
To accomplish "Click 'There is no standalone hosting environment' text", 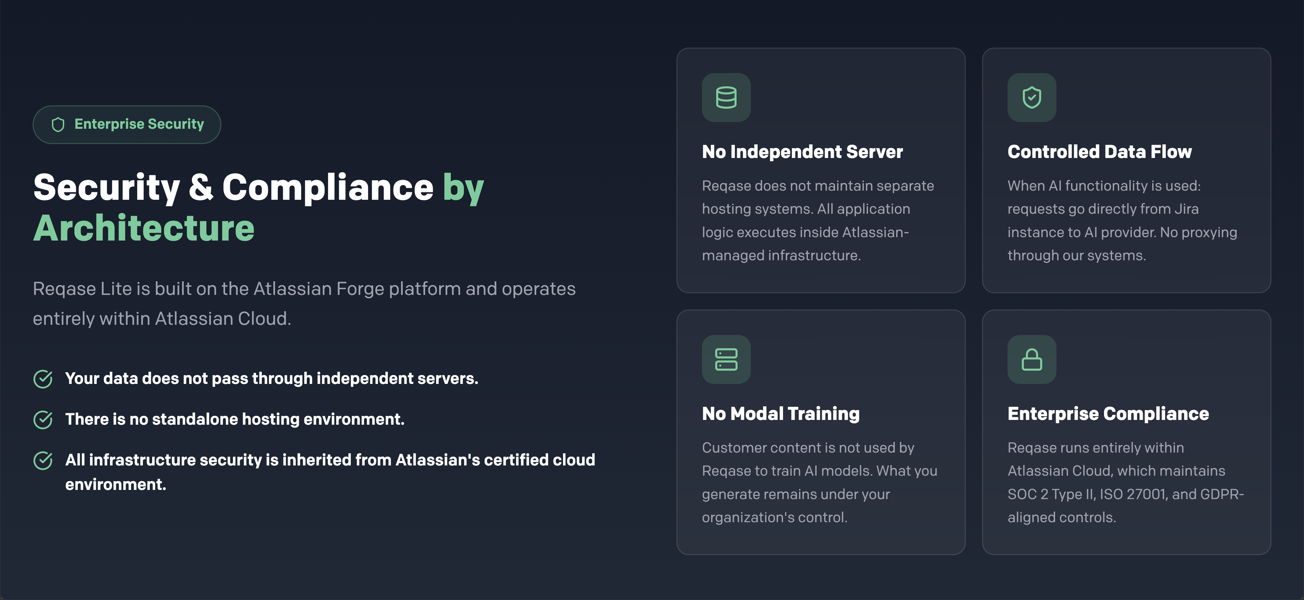I will coord(234,420).
